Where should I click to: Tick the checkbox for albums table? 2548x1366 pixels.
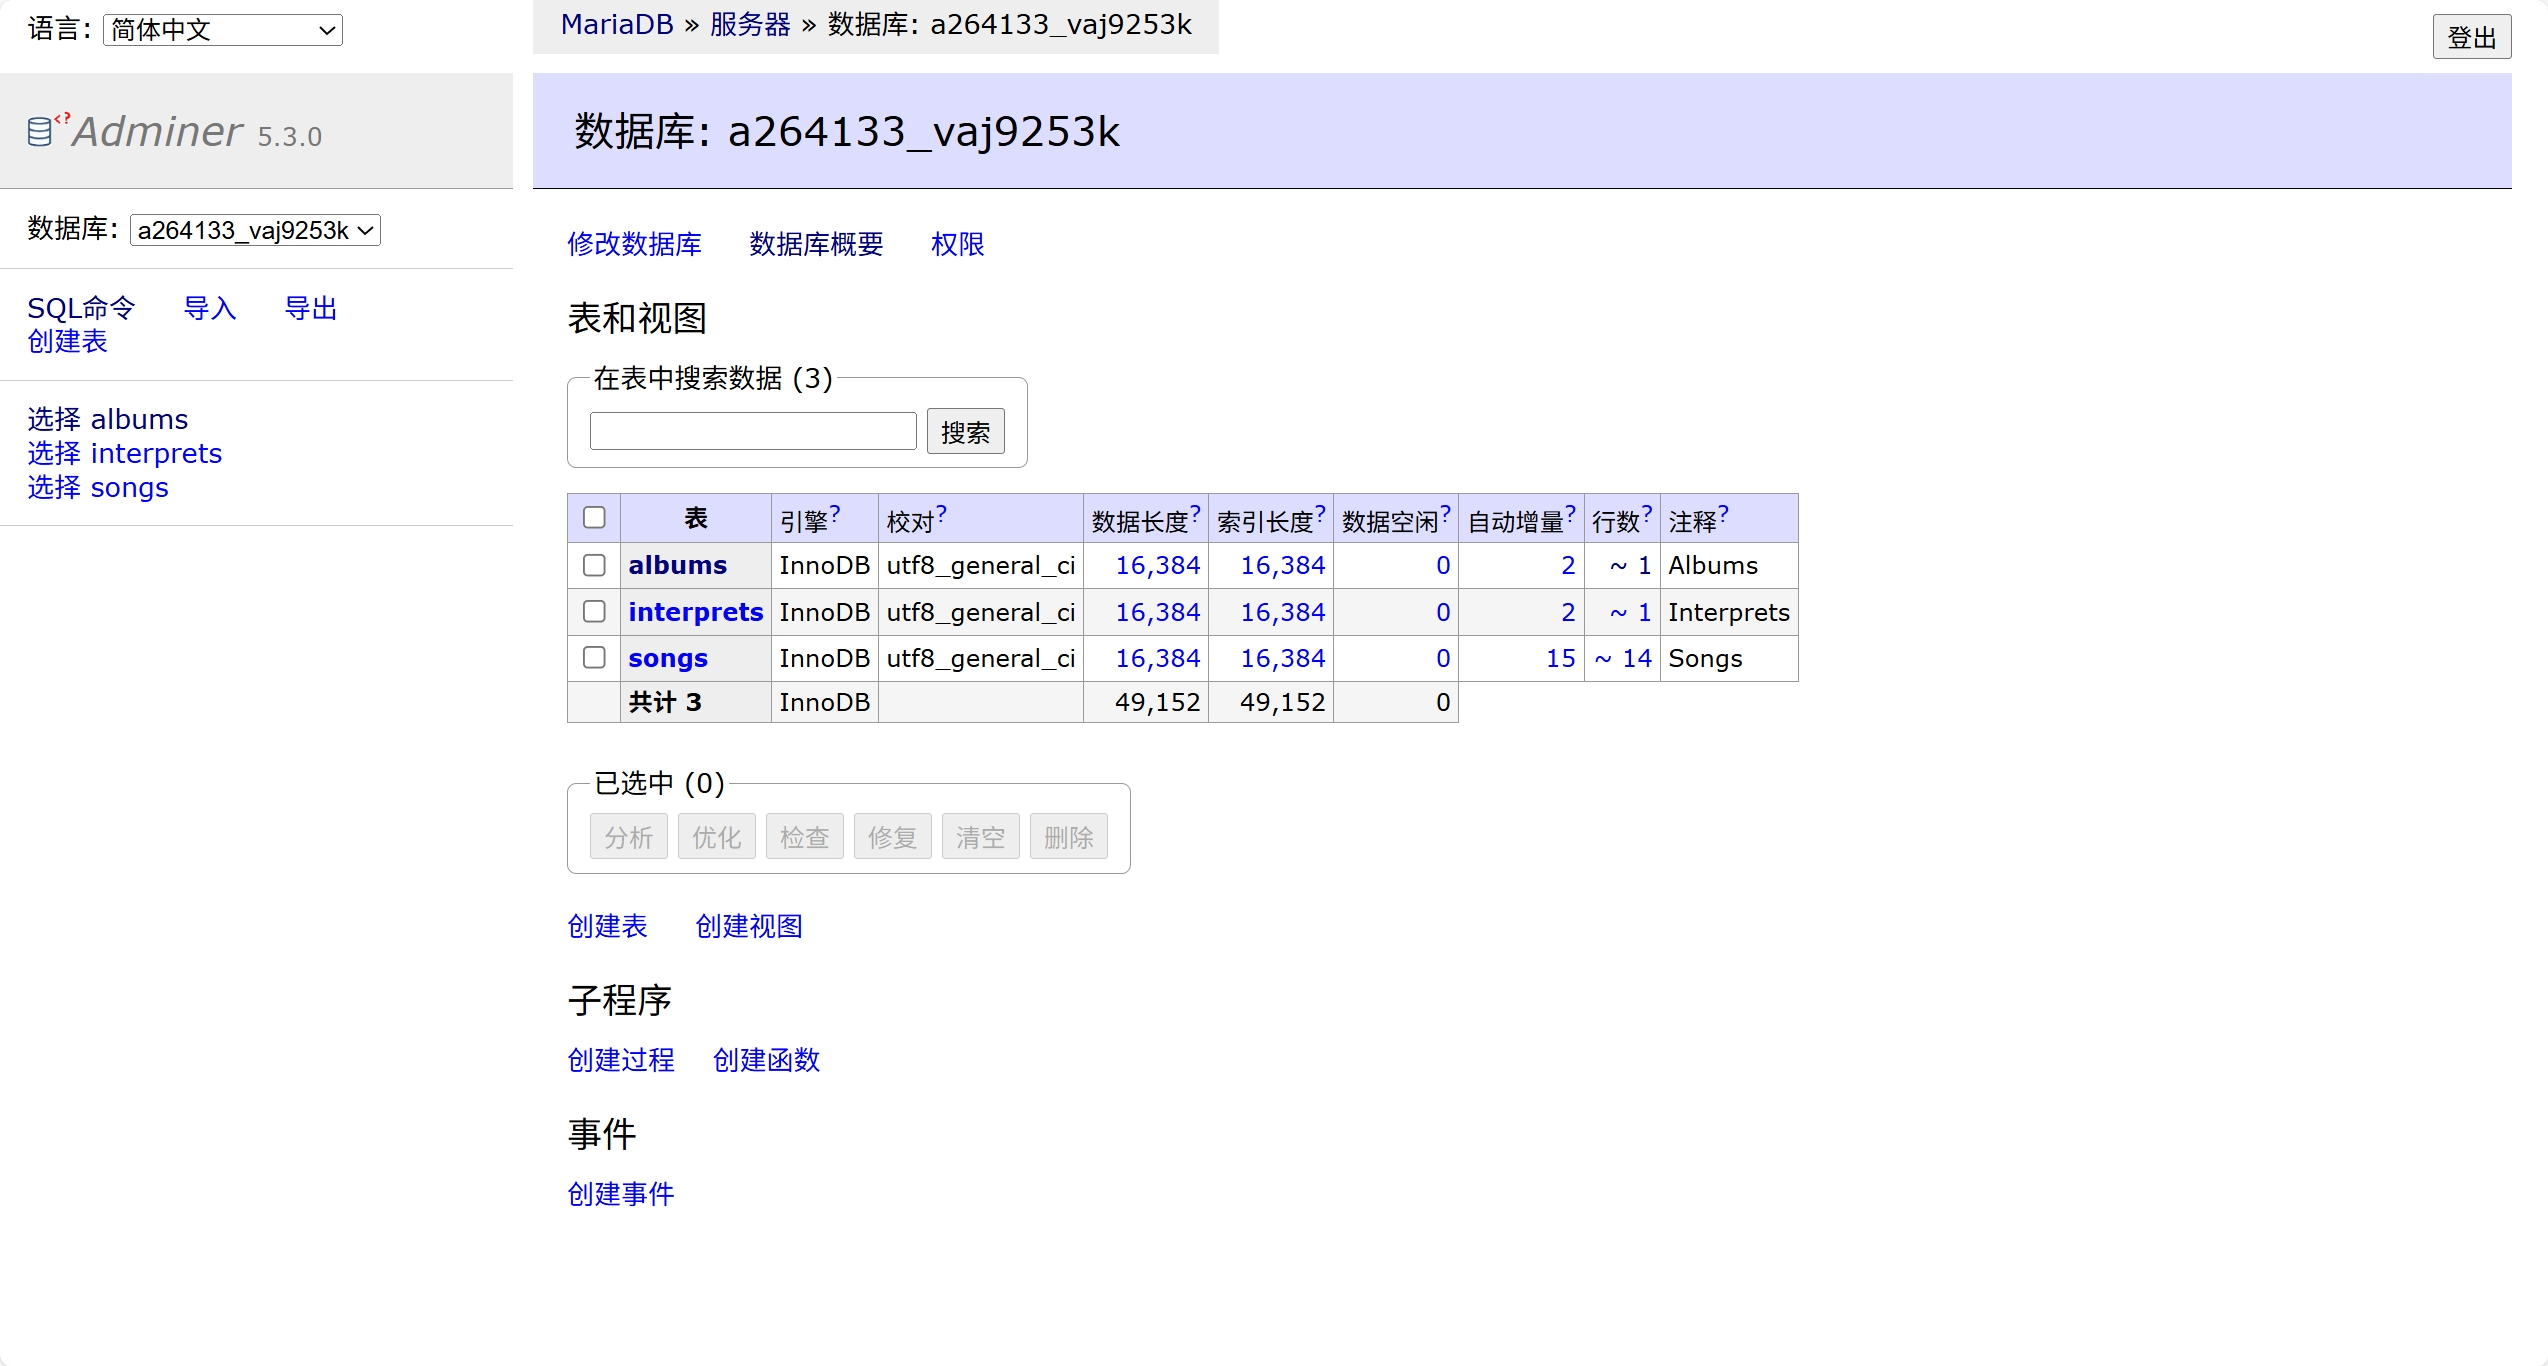[x=594, y=565]
